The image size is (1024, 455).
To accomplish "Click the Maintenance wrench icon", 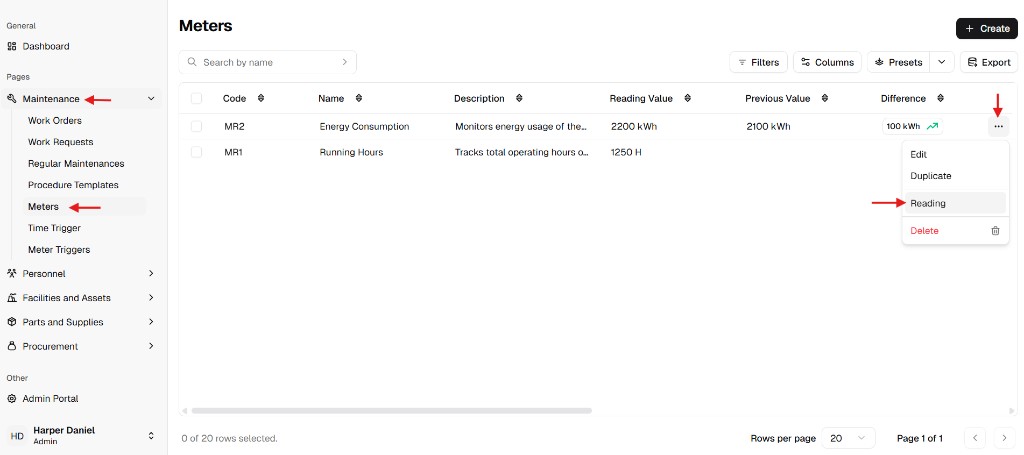I will point(11,99).
